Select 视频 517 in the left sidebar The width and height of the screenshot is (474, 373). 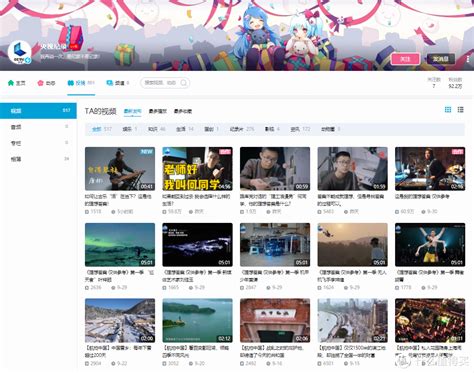click(x=38, y=111)
